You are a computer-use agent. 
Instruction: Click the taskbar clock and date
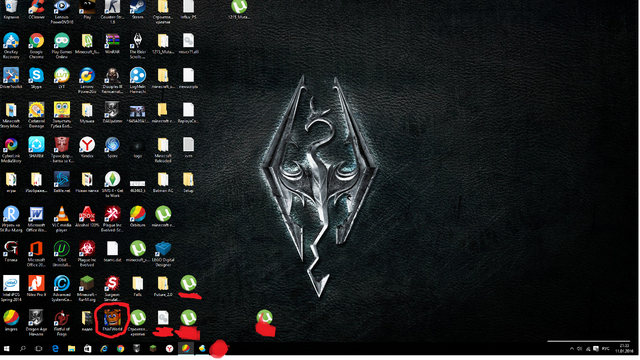[x=624, y=349]
